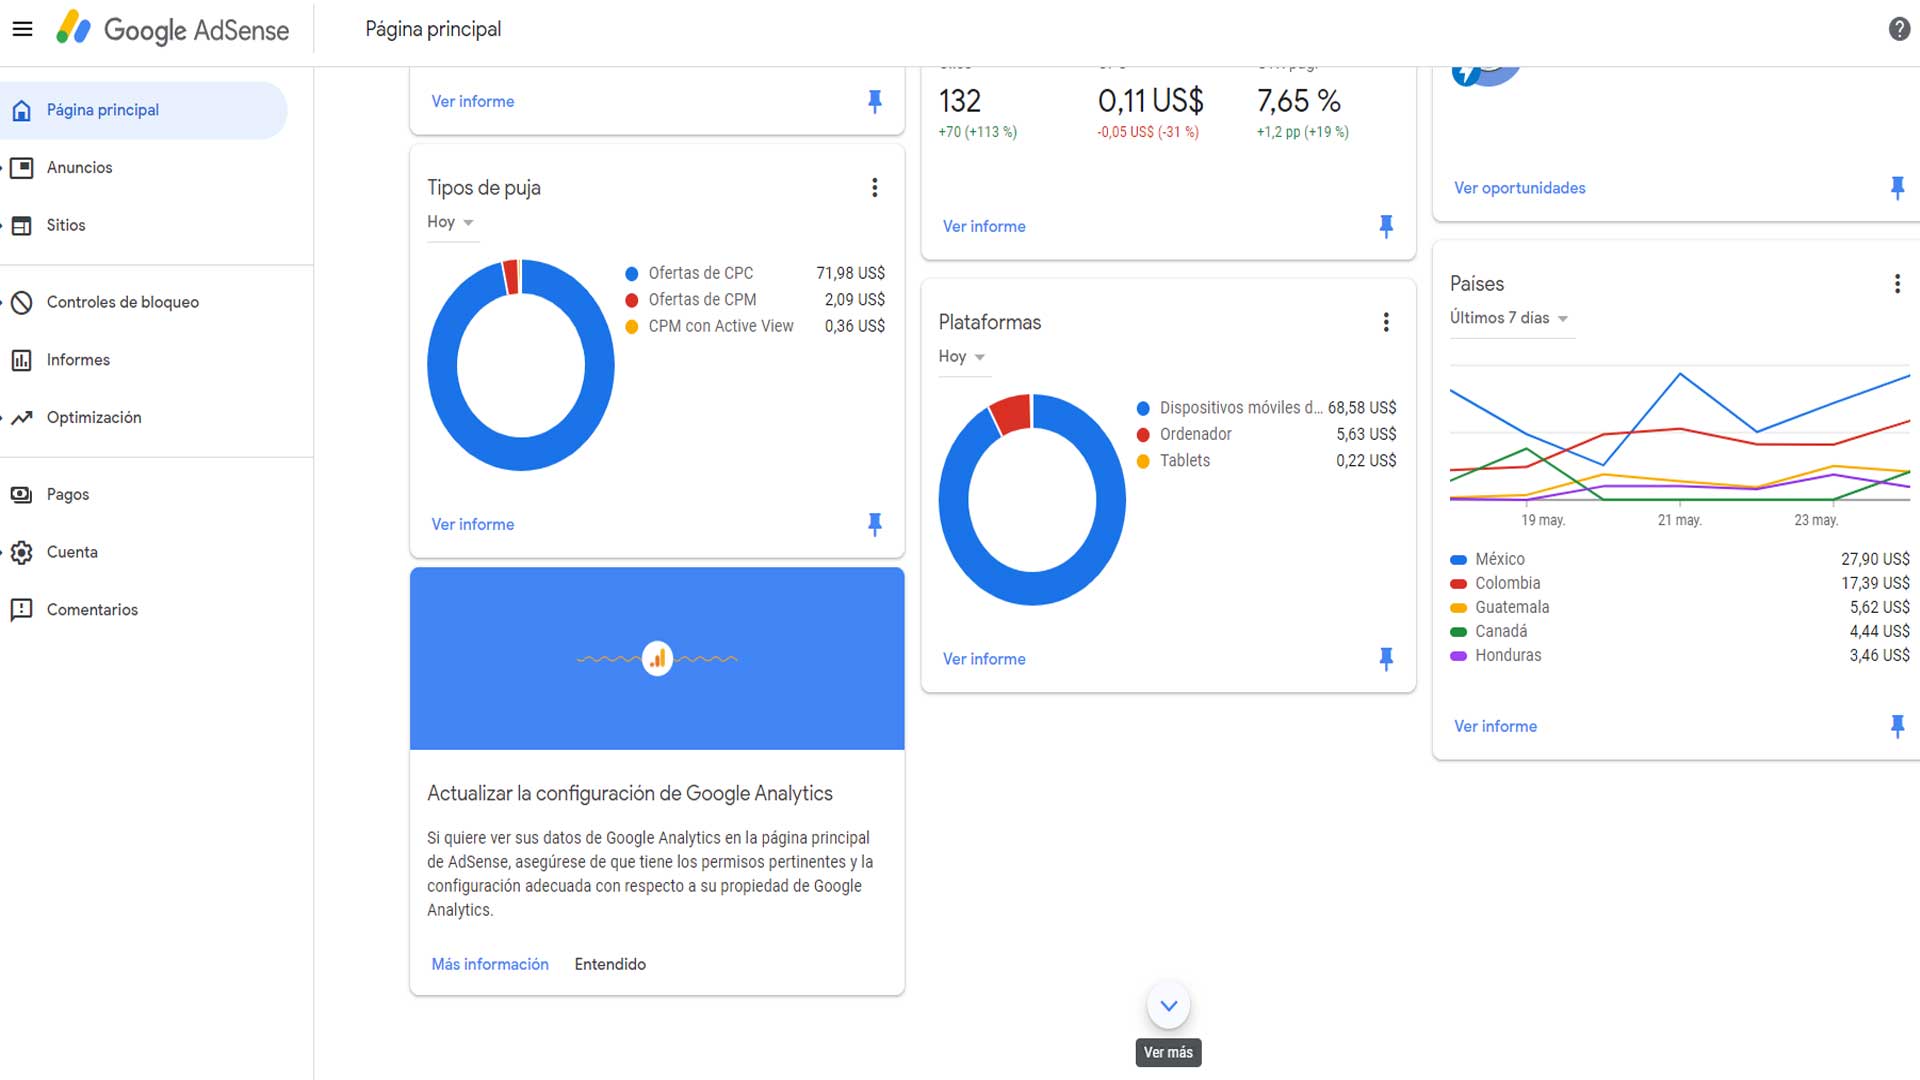The image size is (1920, 1080).
Task: Click Guatemala country row
Action: click(1680, 608)
